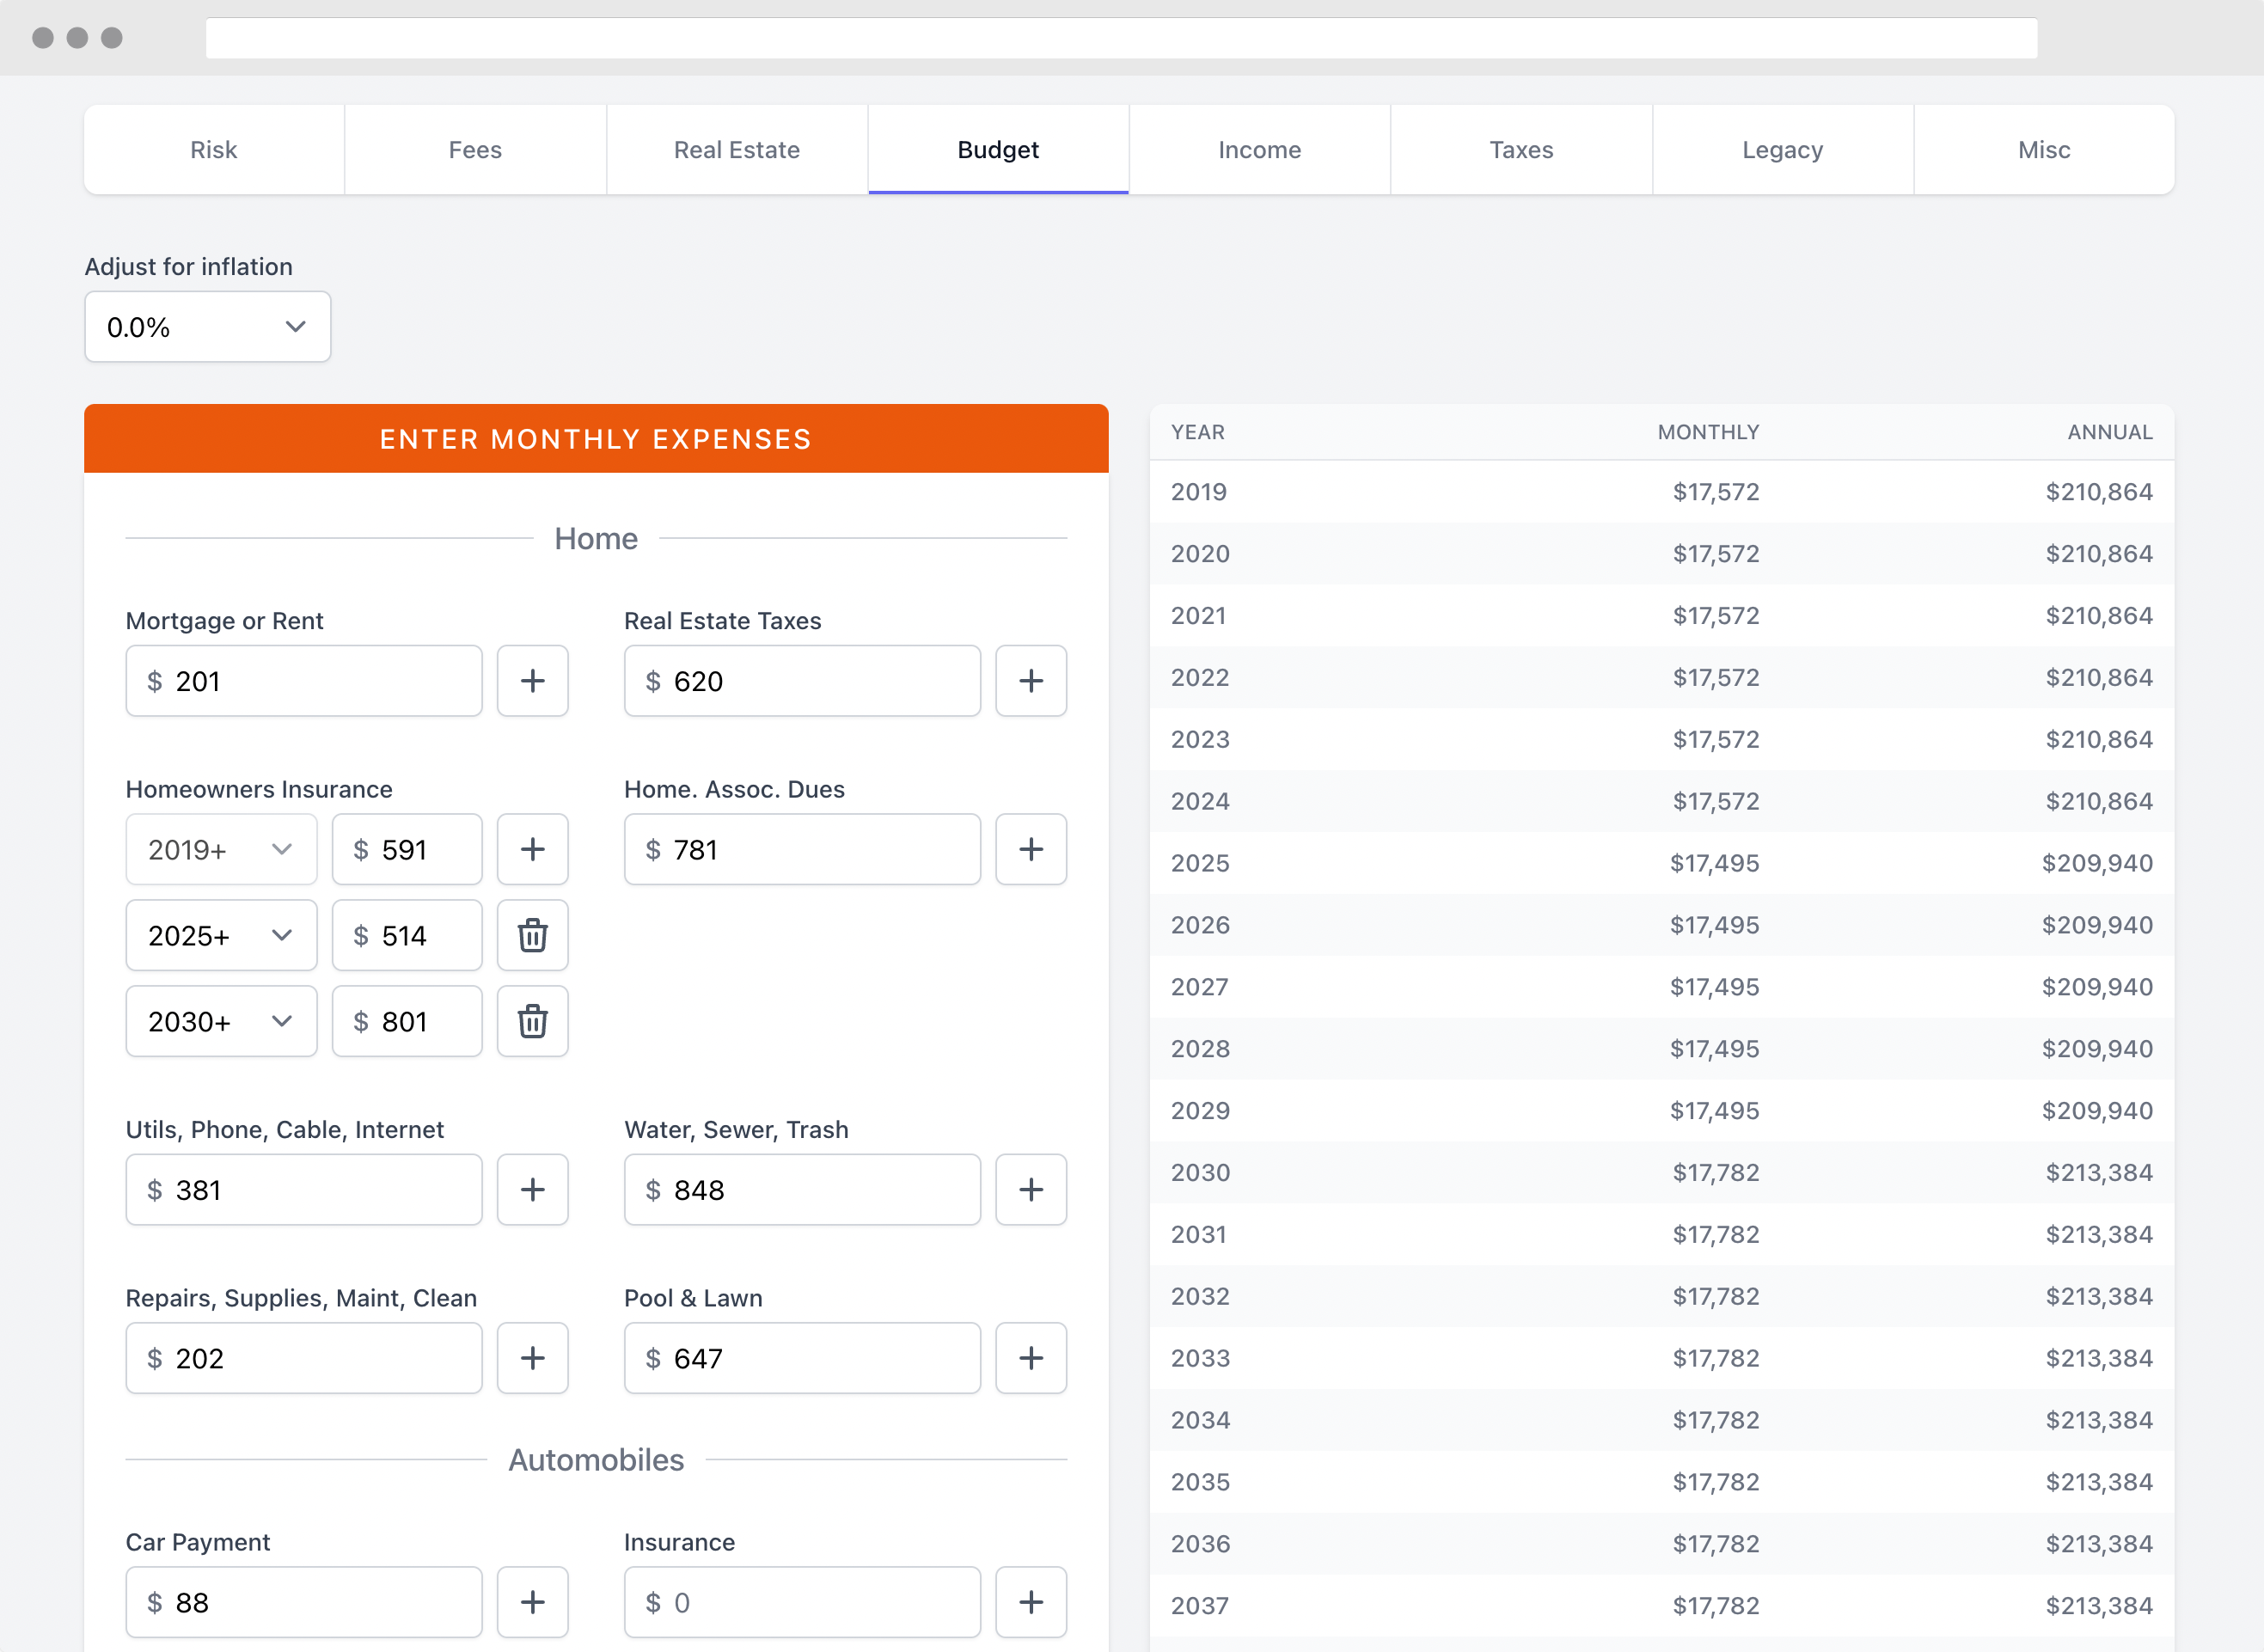
Task: Remove the 2030+ Homeowners Insurance row
Action: click(532, 1021)
